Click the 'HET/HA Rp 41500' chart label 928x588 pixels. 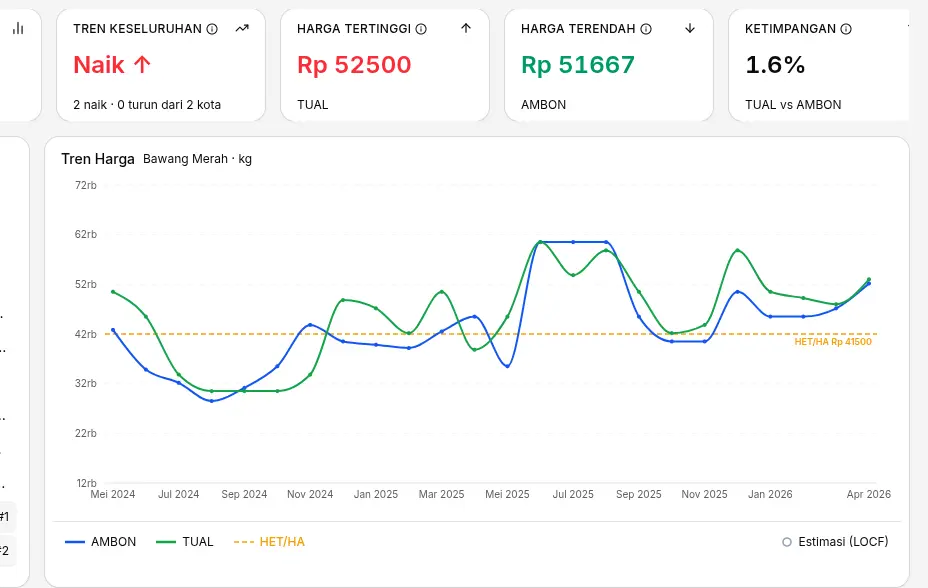point(833,342)
